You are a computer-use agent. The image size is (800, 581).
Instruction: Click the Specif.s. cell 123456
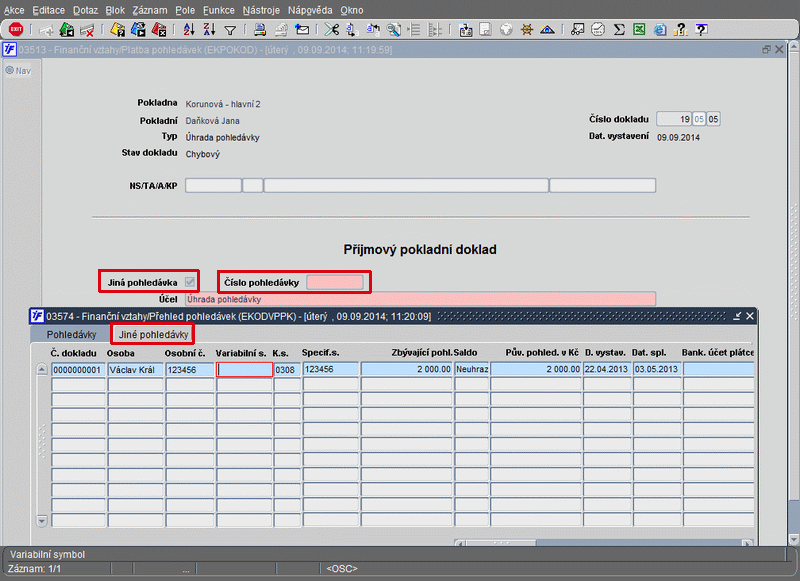click(331, 369)
